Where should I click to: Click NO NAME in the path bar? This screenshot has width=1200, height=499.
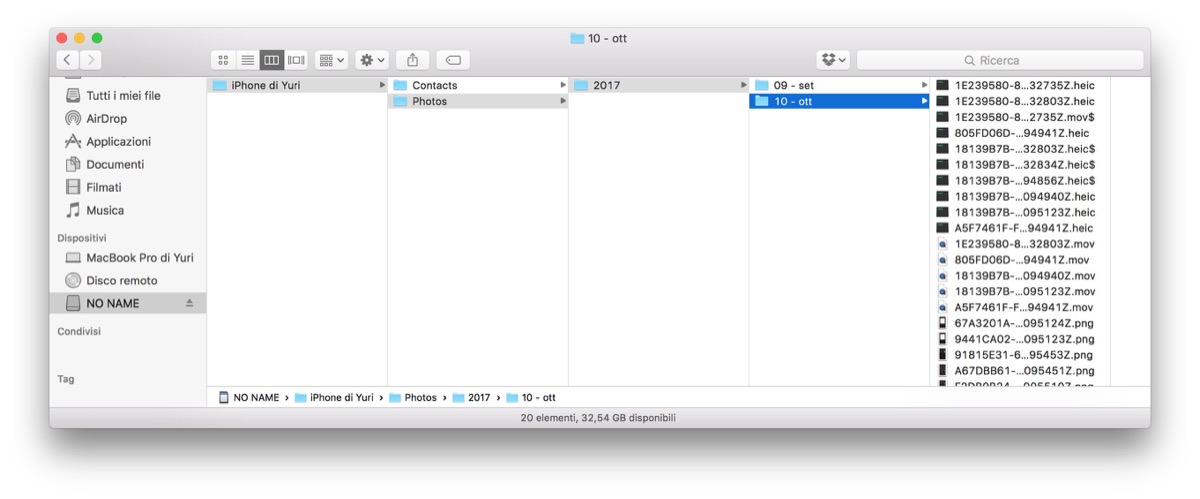click(249, 398)
